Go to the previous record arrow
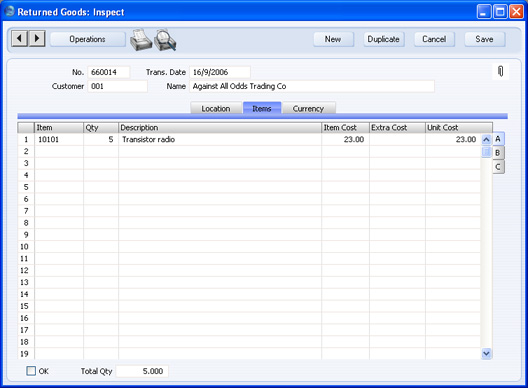Viewport: 528px width, 388px height. (x=20, y=38)
